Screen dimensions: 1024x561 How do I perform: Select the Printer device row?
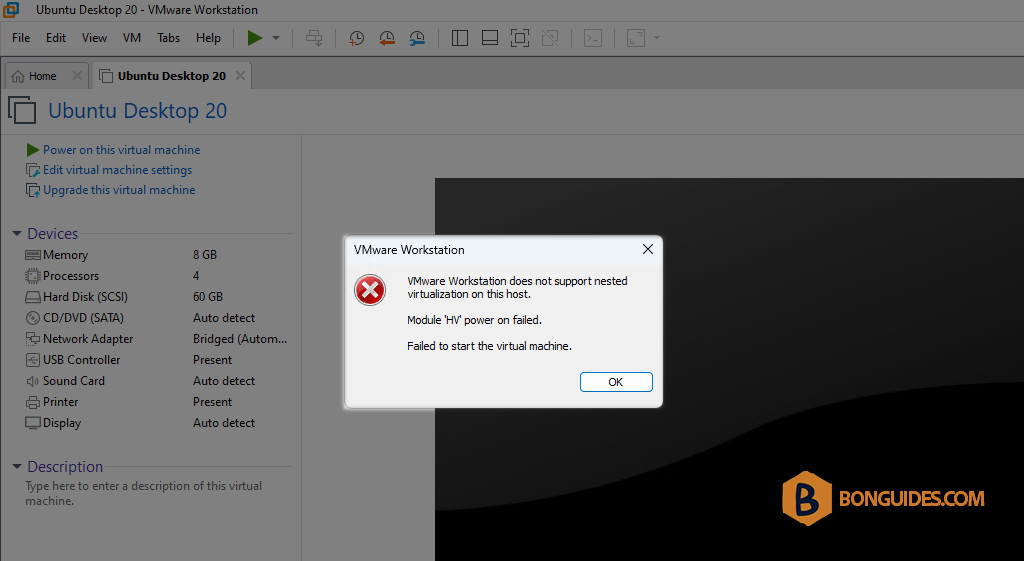tap(157, 401)
